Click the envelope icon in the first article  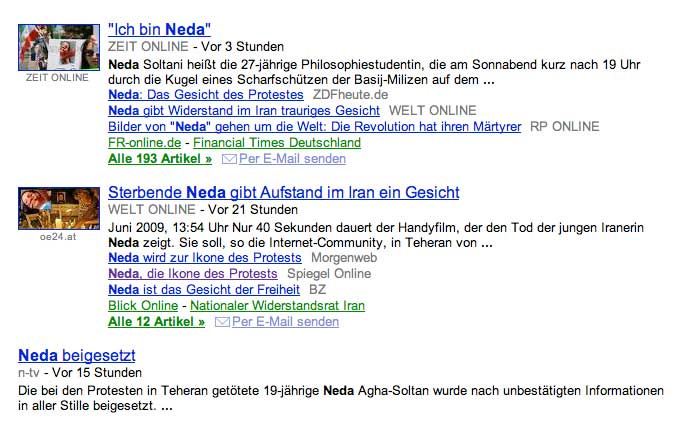(x=229, y=159)
